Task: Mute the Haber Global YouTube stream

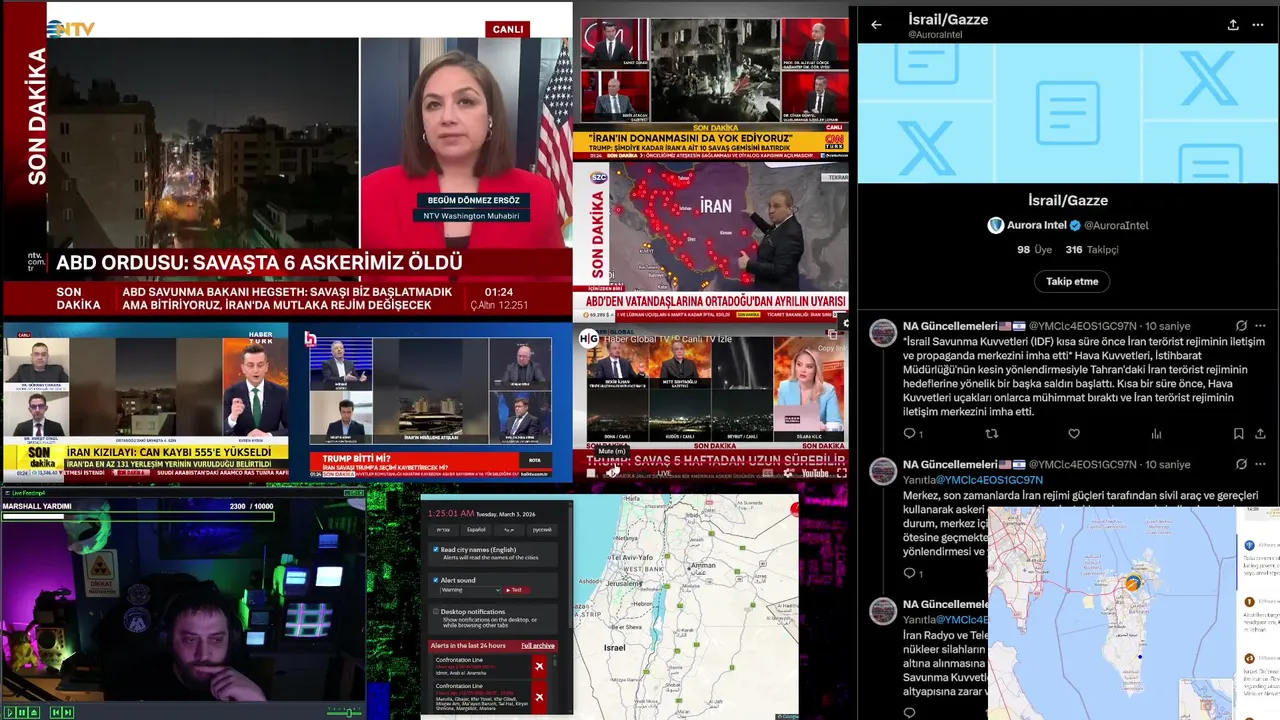Action: (612, 473)
